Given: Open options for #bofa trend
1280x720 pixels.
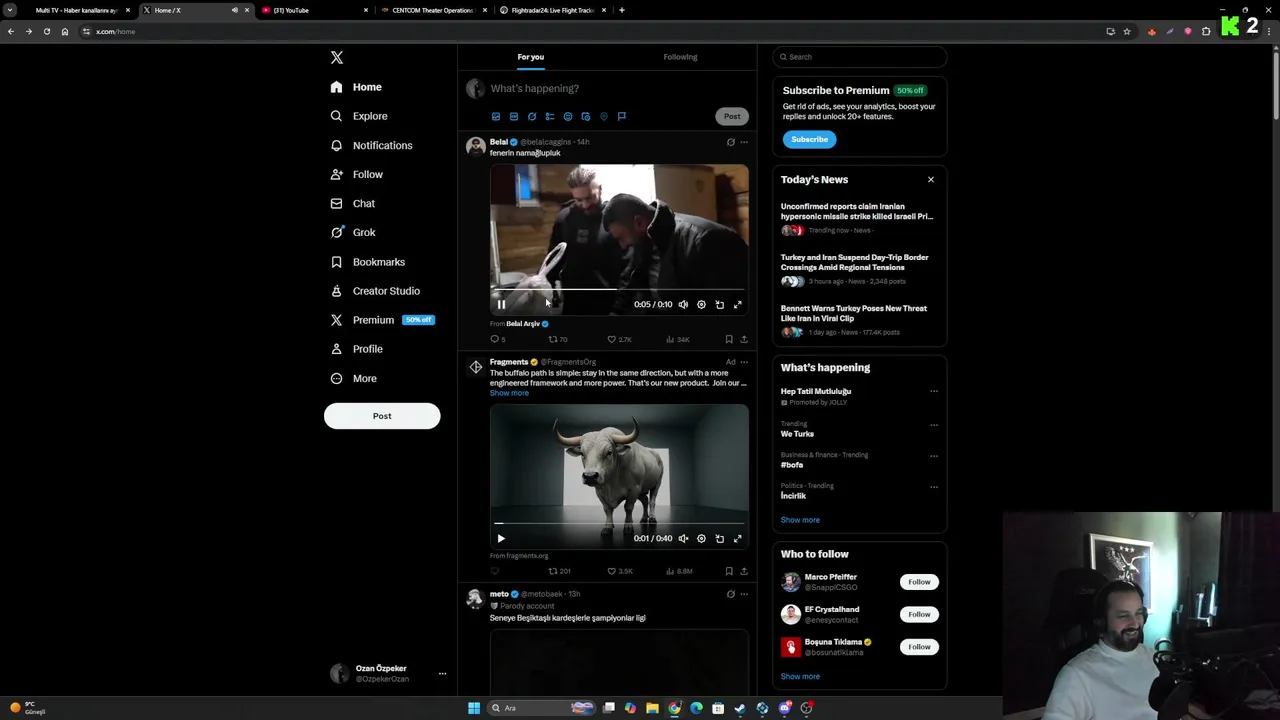Looking at the screenshot, I should (x=934, y=455).
